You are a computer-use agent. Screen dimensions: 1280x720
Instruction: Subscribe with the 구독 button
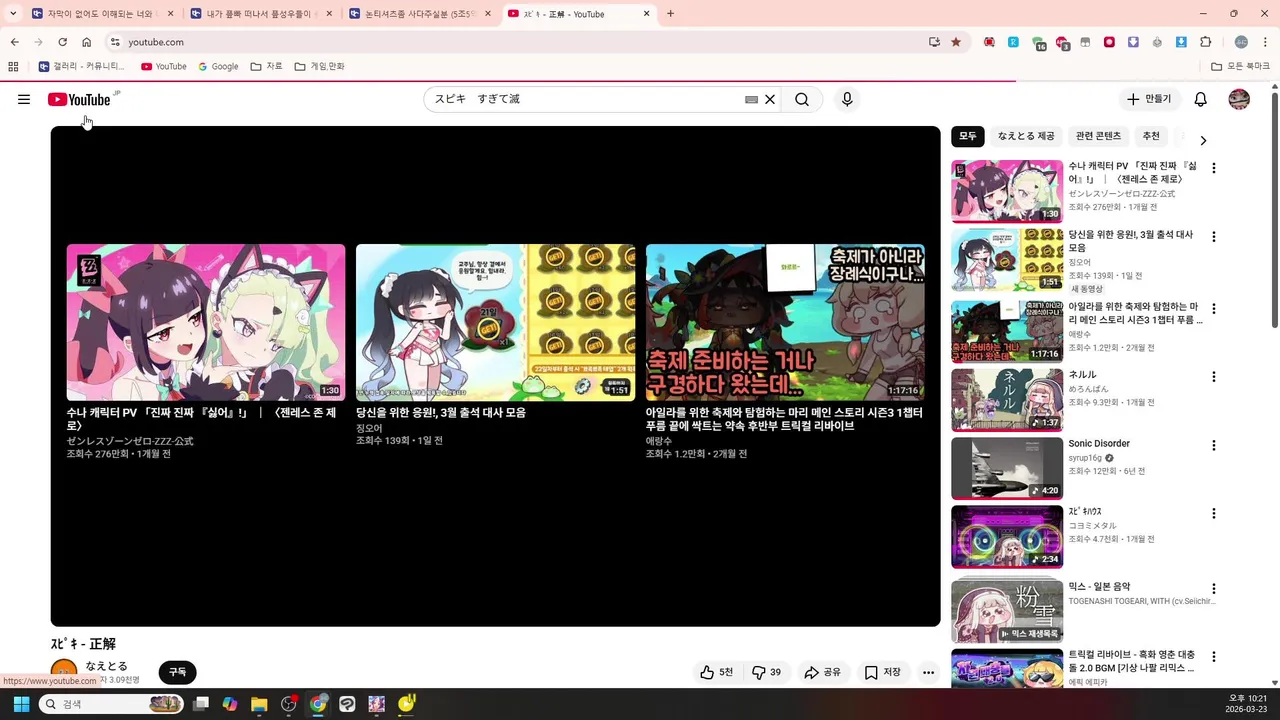tap(177, 672)
